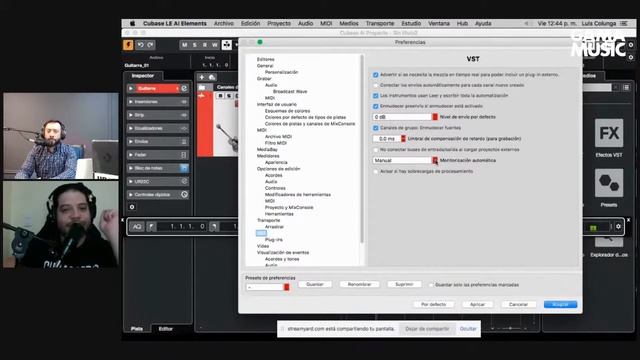Toggle the global mute M button
This screenshot has width=640, height=360.
tap(184, 45)
